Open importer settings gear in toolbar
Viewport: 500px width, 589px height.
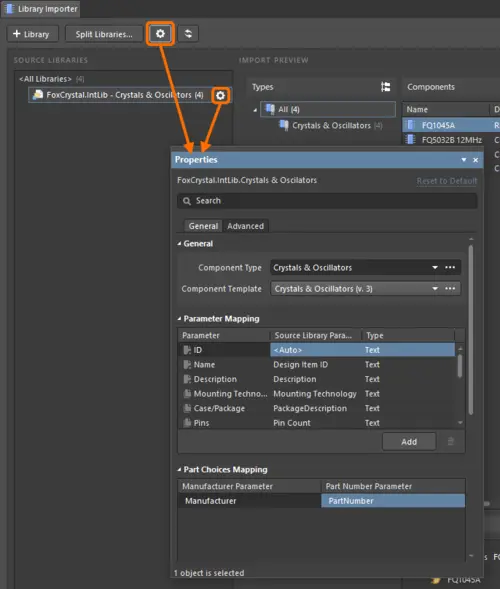point(160,34)
